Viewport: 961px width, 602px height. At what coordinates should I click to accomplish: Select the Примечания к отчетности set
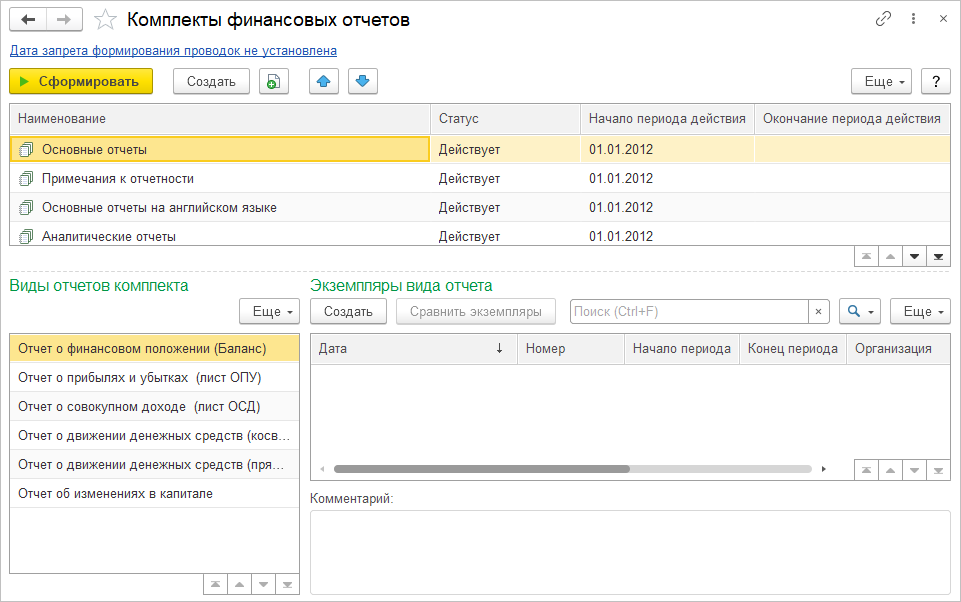[x=117, y=179]
